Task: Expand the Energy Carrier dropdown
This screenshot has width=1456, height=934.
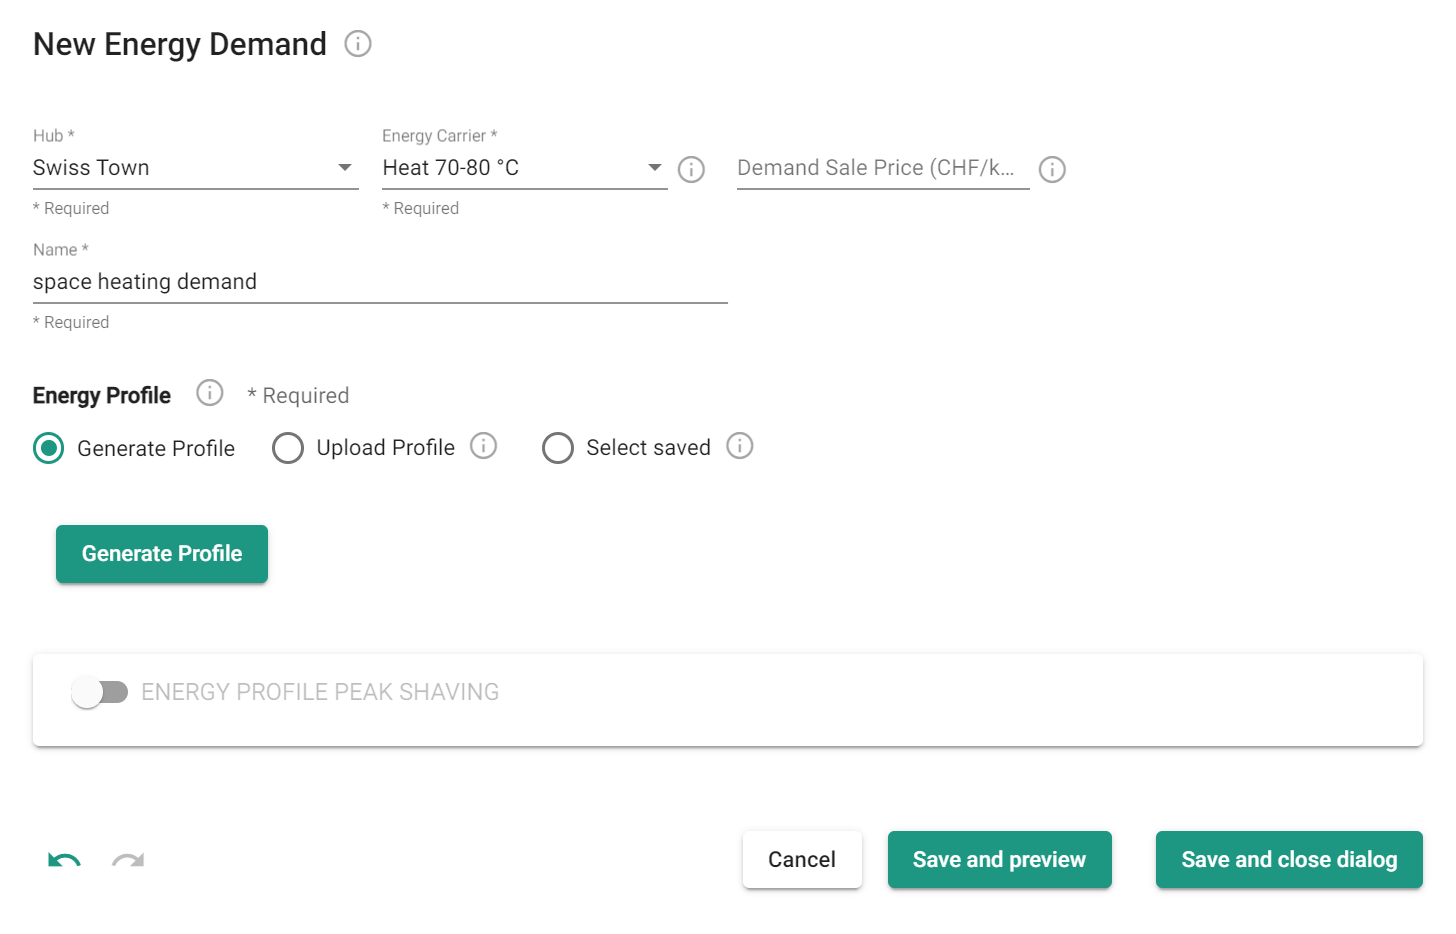Action: coord(524,168)
